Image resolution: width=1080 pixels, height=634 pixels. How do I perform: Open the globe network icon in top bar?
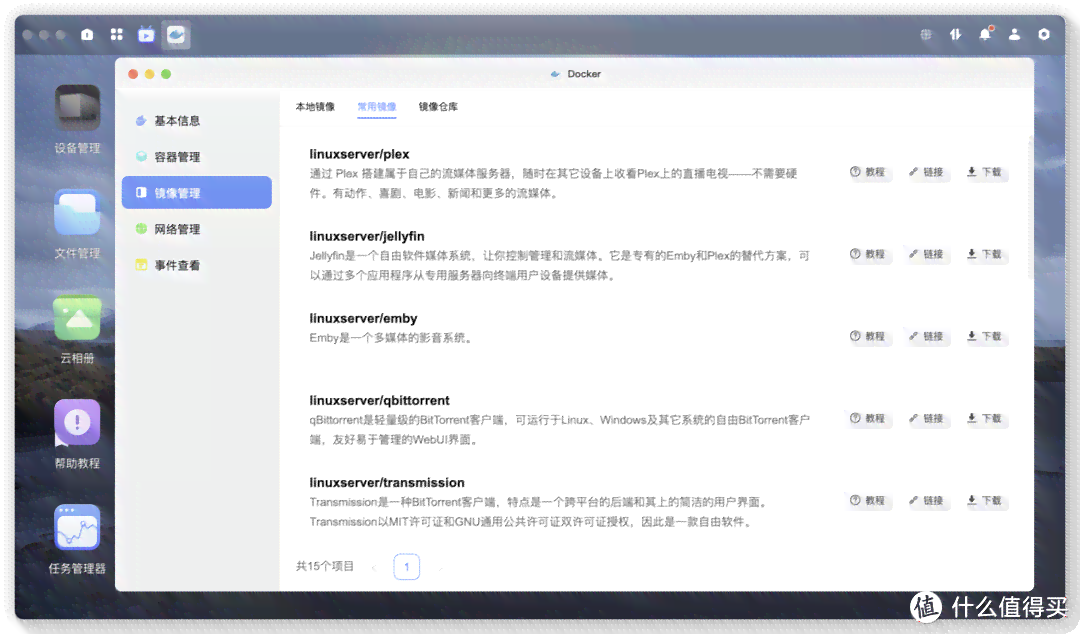[x=926, y=34]
